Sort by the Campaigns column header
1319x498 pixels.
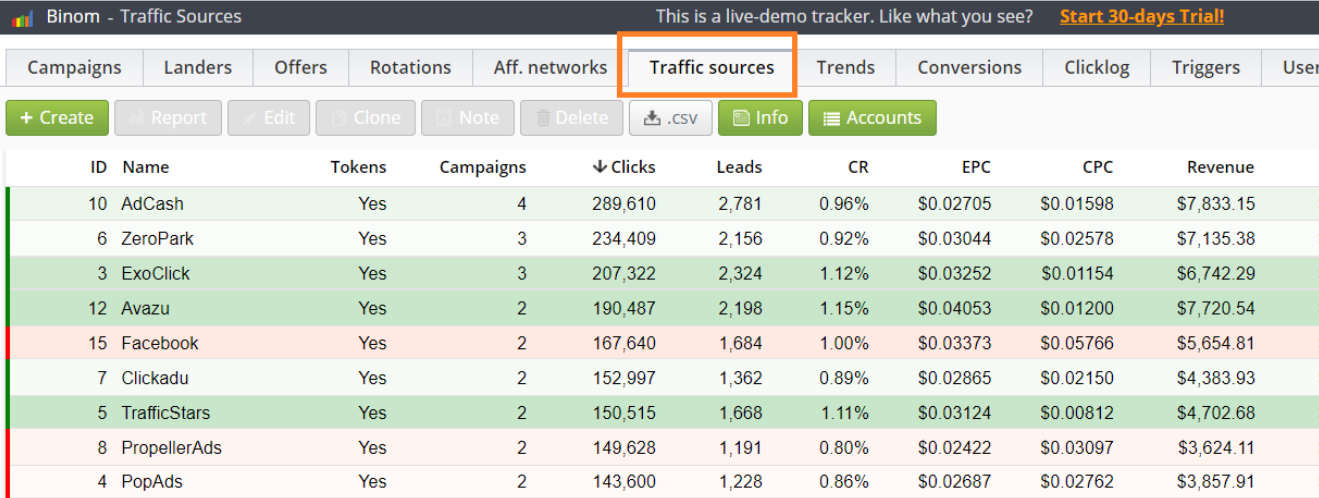[x=482, y=167]
